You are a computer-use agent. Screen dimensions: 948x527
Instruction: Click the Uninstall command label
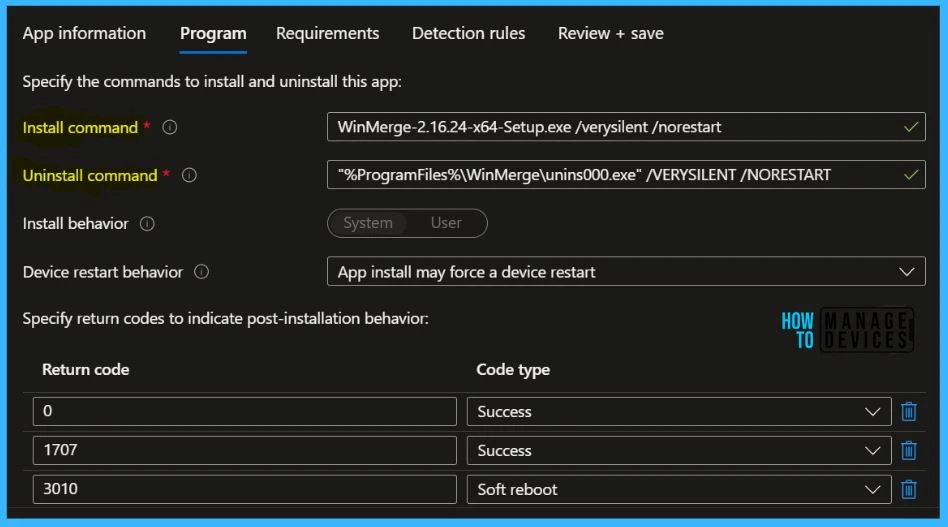(90, 175)
